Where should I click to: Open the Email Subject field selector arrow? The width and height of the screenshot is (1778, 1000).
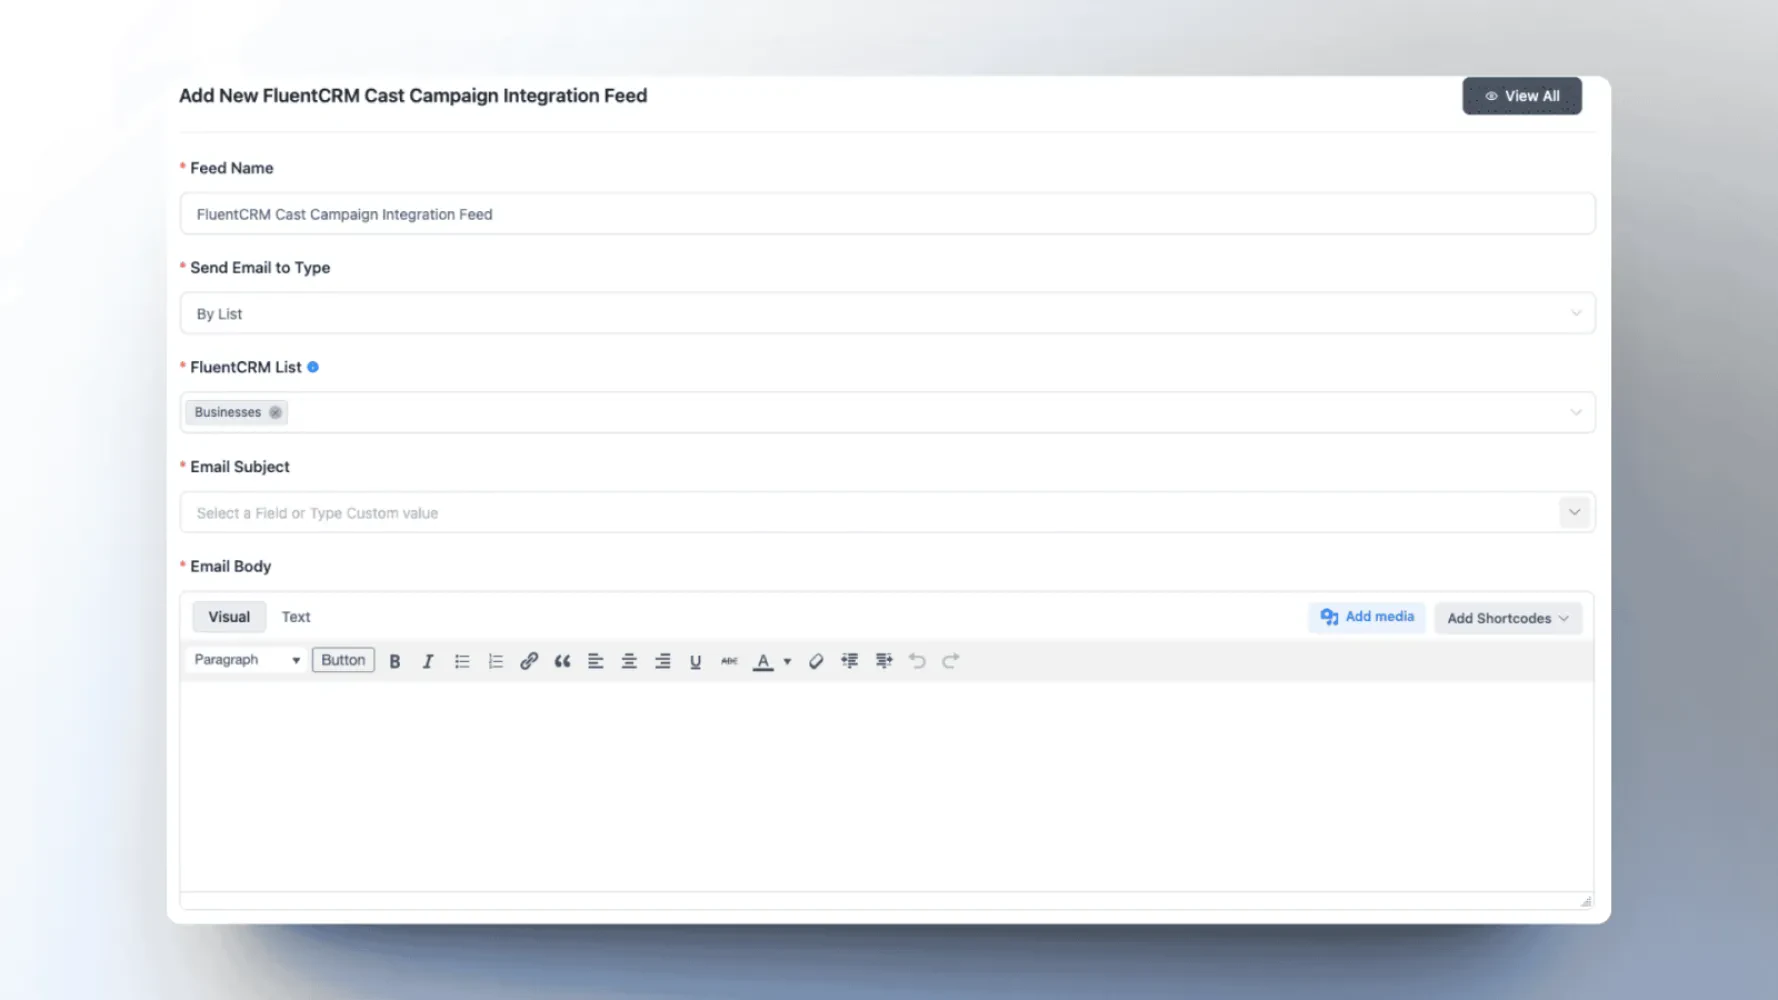point(1575,512)
